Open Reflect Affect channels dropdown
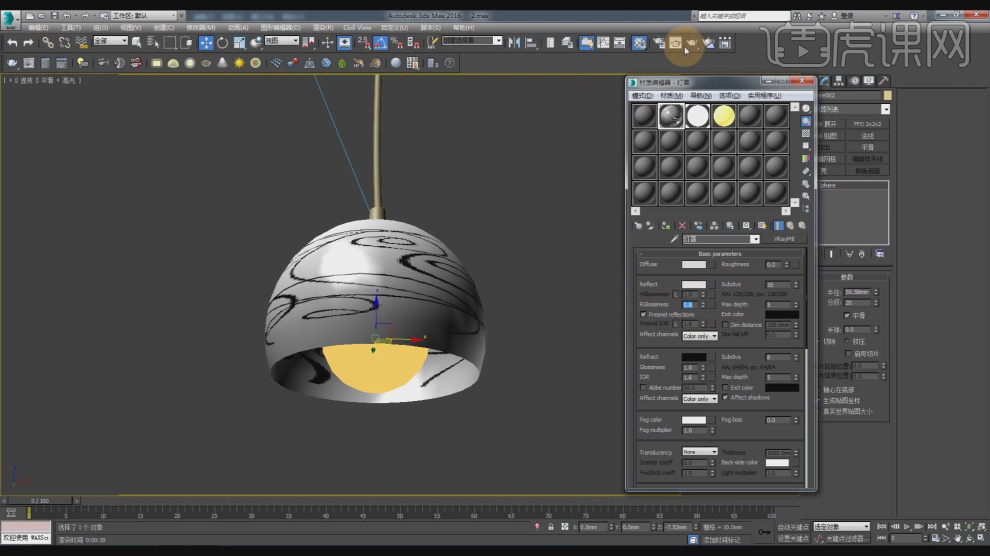 [699, 336]
